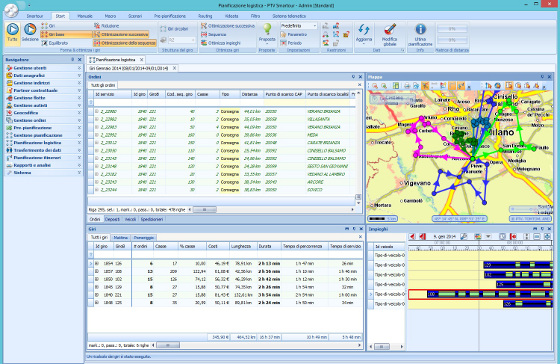This screenshot has width=560, height=364.
Task: Open the Routing ribbon tab
Action: (x=205, y=16)
